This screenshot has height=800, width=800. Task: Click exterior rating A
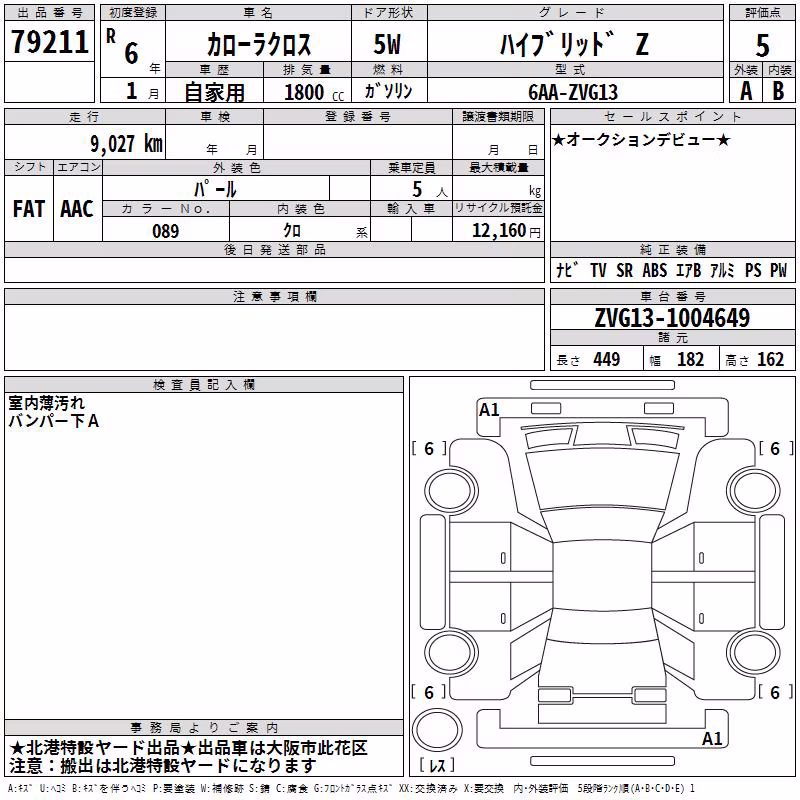(746, 91)
